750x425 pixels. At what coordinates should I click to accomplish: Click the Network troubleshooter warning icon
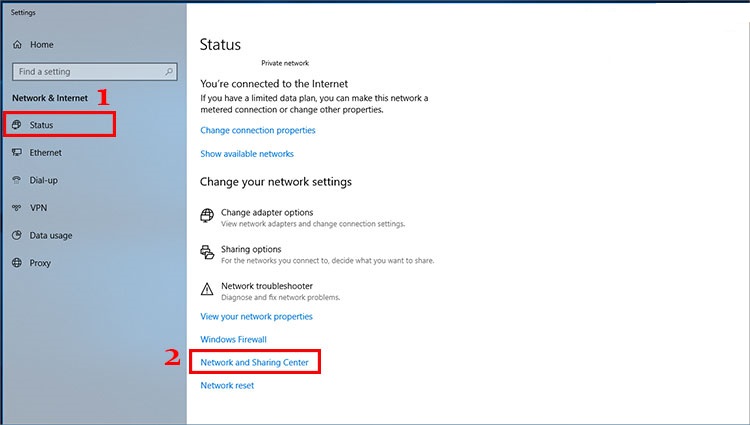pyautogui.click(x=207, y=289)
